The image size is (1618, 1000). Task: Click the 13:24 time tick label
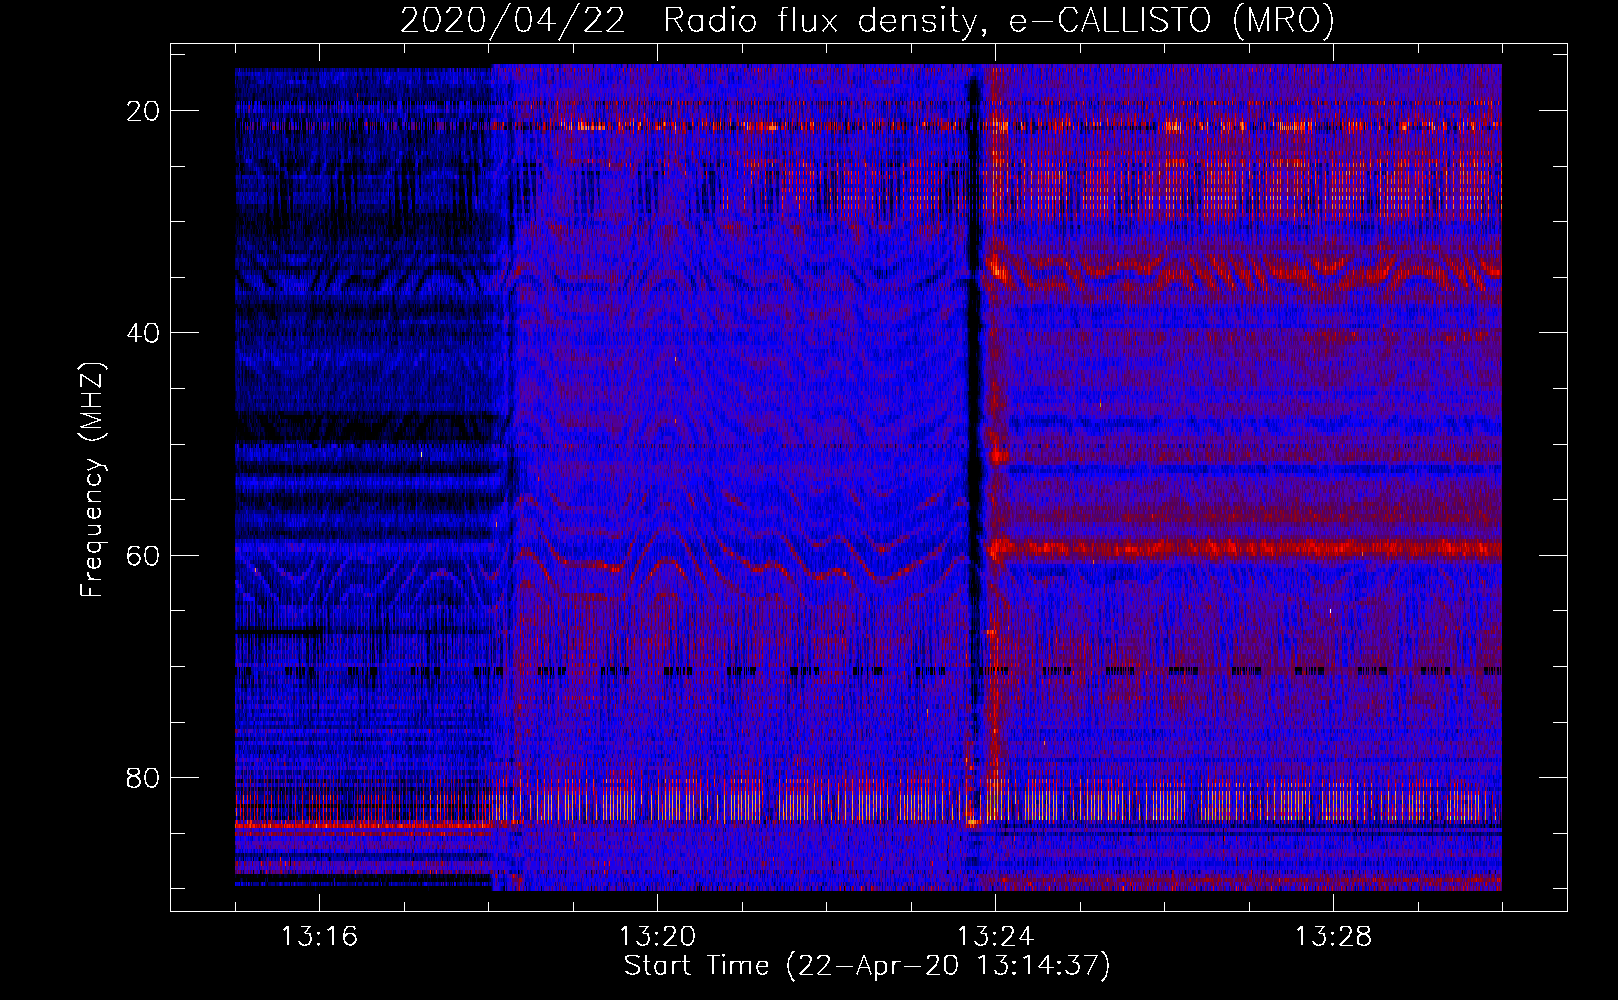coord(995,937)
